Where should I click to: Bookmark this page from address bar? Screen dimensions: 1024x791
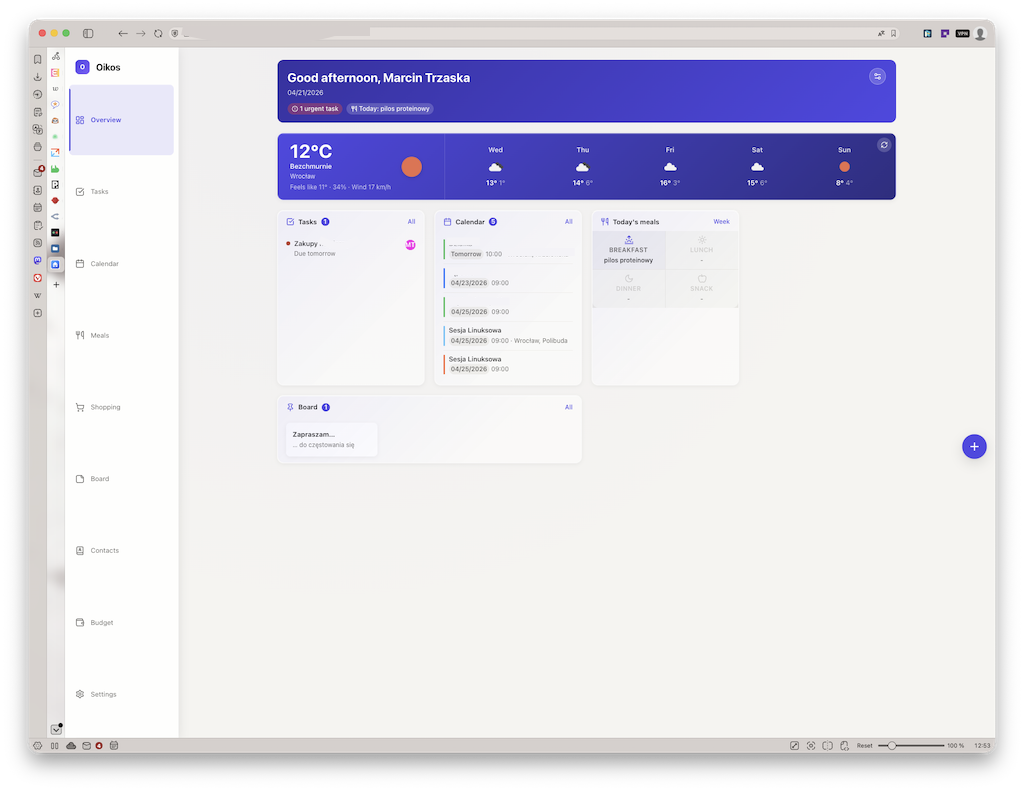pos(893,33)
